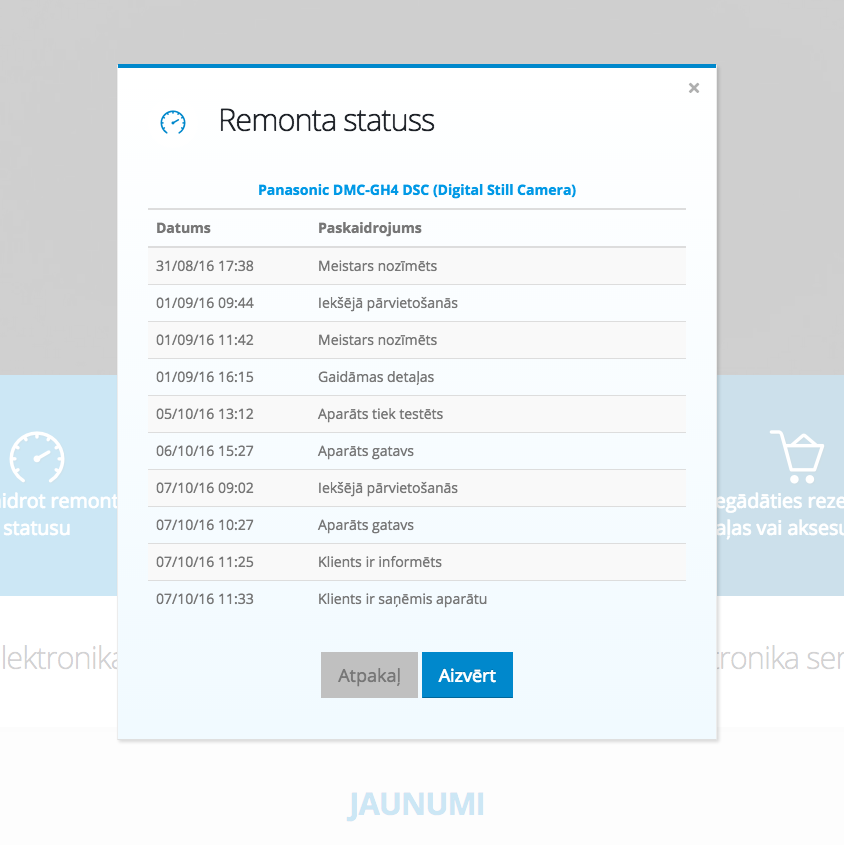Click the background page's white speedometer icon
This screenshot has height=845, width=844.
(x=37, y=457)
